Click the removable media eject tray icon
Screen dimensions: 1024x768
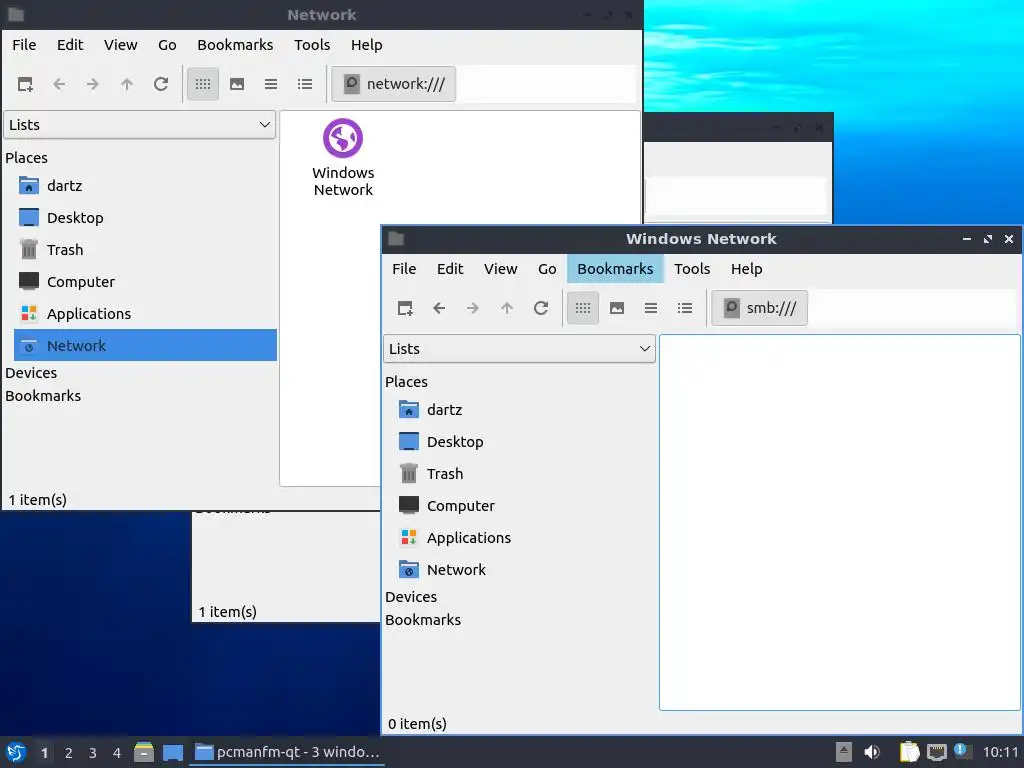[x=844, y=752]
